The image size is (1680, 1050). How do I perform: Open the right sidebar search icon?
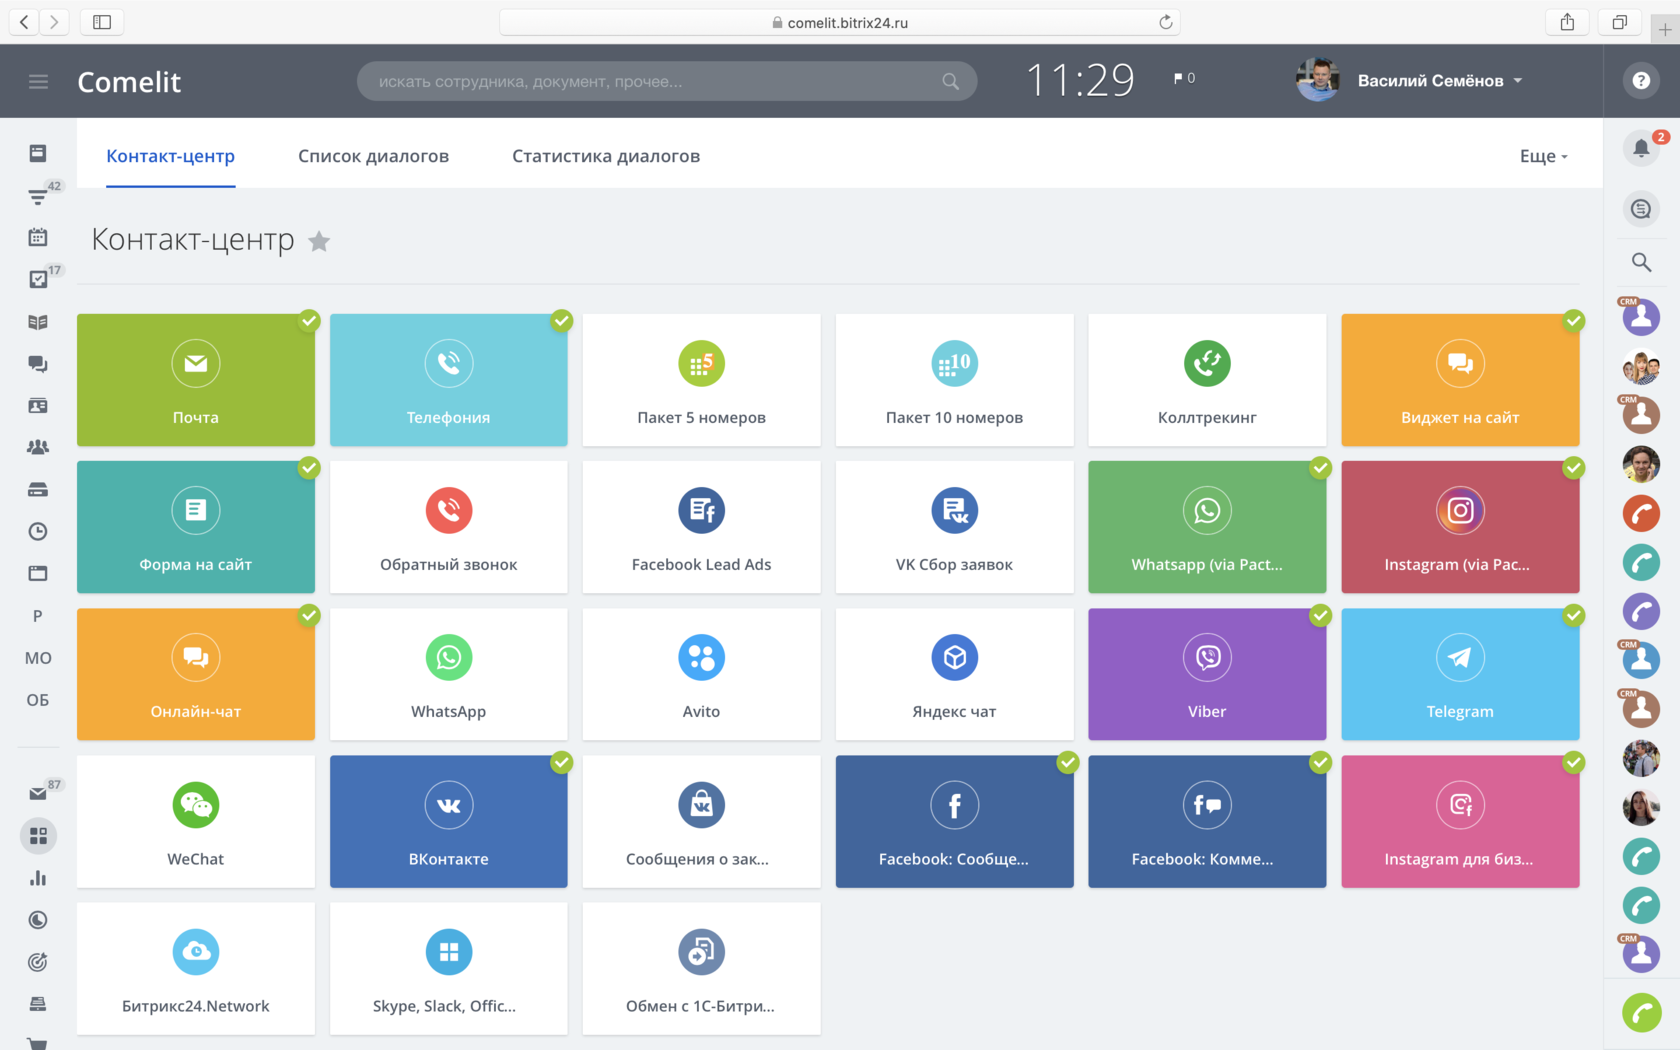(1641, 262)
